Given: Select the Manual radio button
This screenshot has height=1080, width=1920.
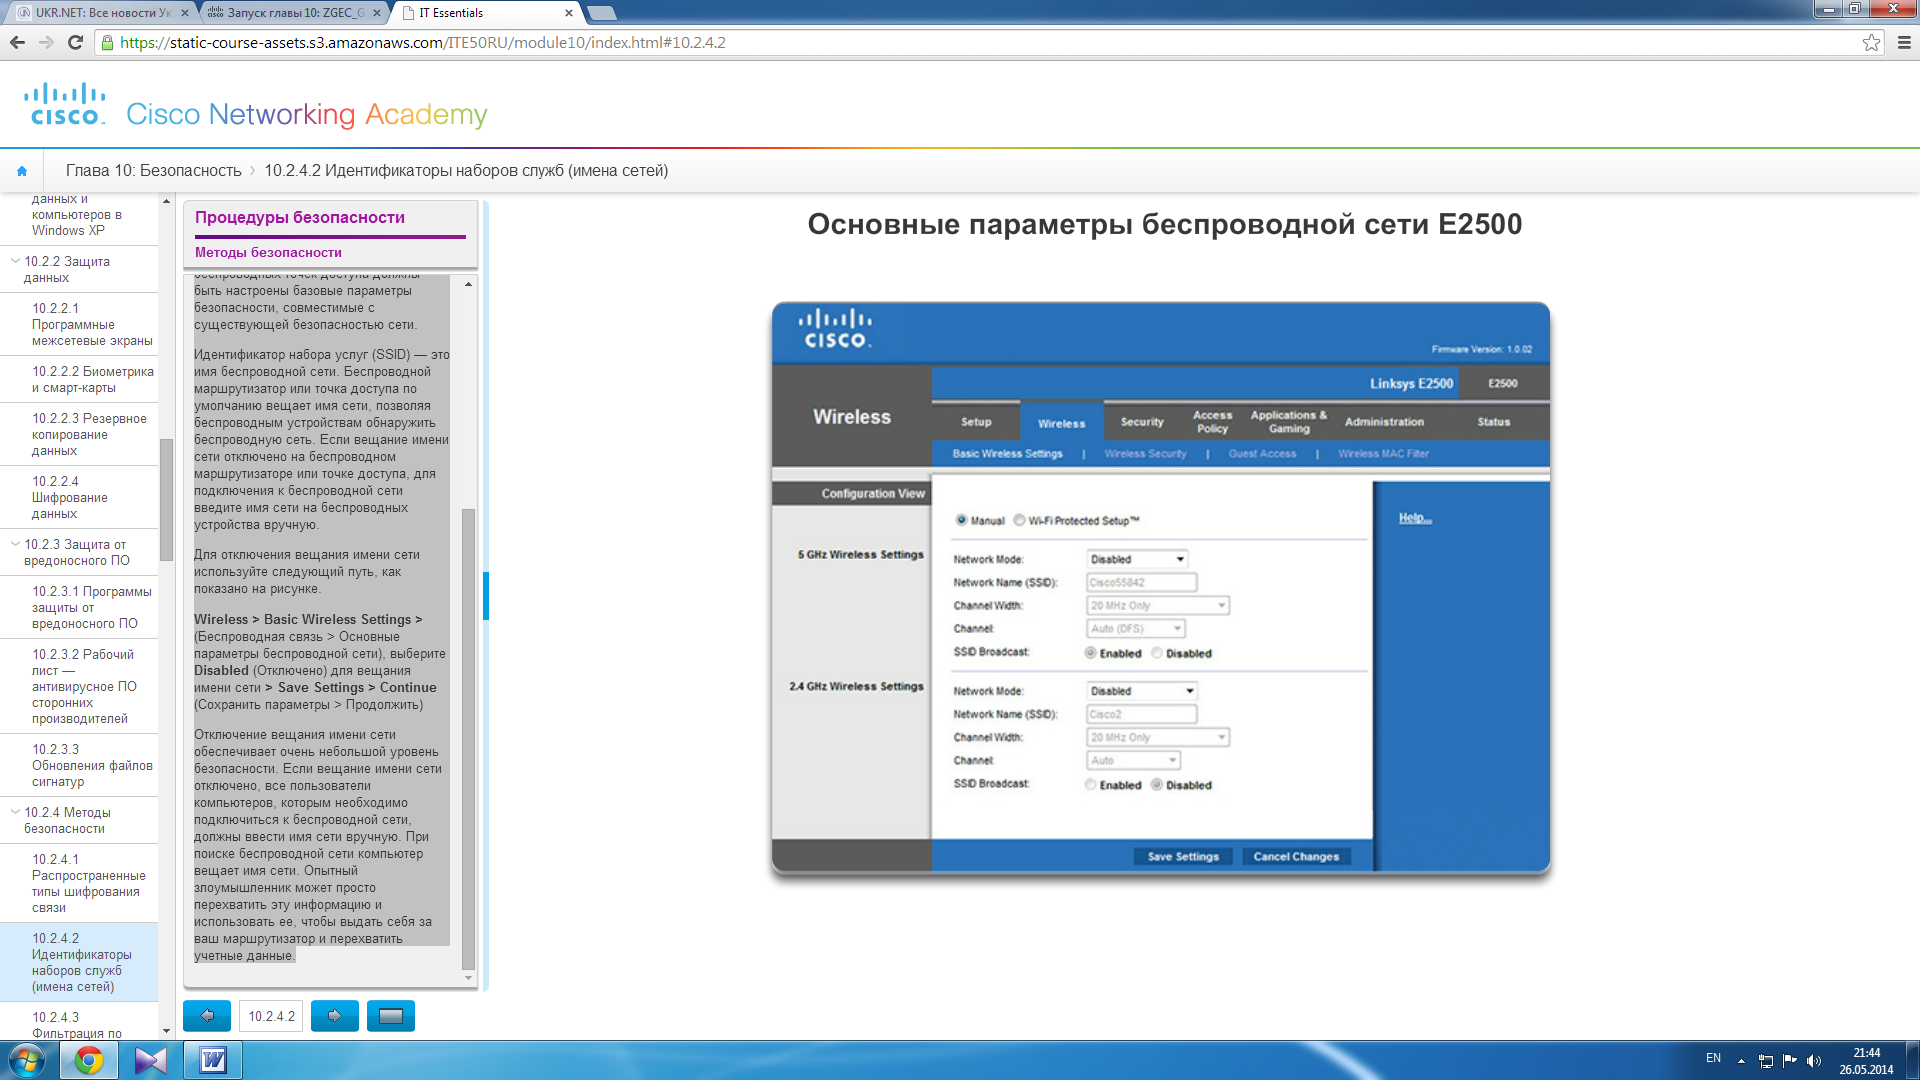Looking at the screenshot, I should pyautogui.click(x=961, y=520).
